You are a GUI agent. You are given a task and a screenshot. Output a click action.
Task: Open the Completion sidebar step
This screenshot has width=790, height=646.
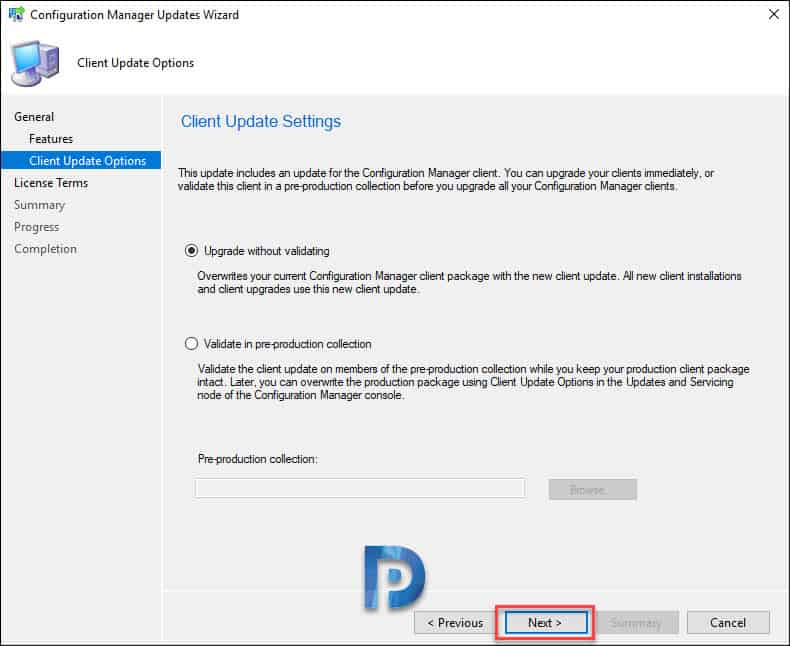45,249
